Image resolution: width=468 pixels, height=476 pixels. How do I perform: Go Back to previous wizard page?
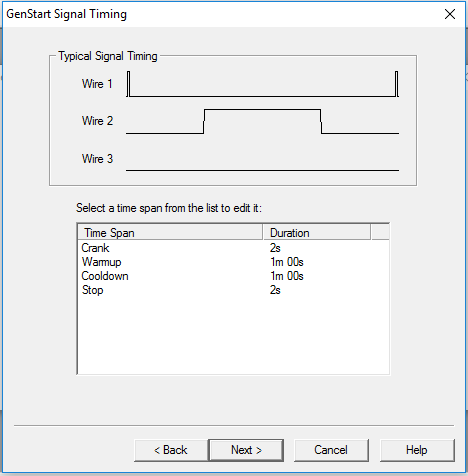171,450
